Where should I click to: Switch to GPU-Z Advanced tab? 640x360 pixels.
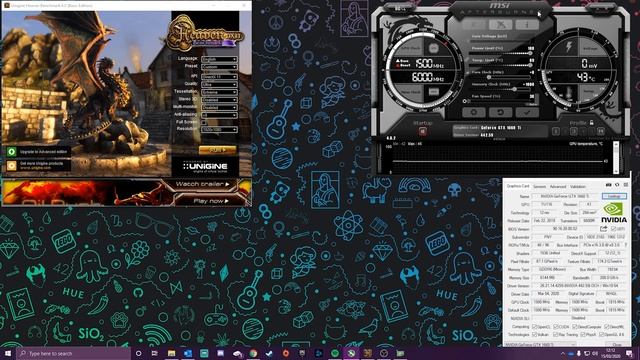[558, 186]
